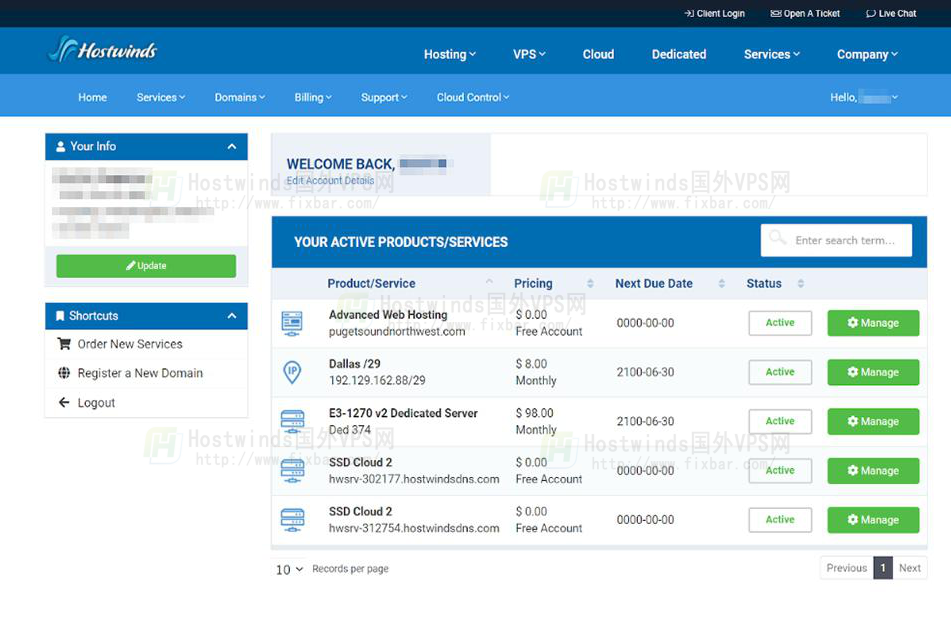Screen dimensions: 951x644
Task: Click Edit Account Details link
Action: [x=330, y=181]
